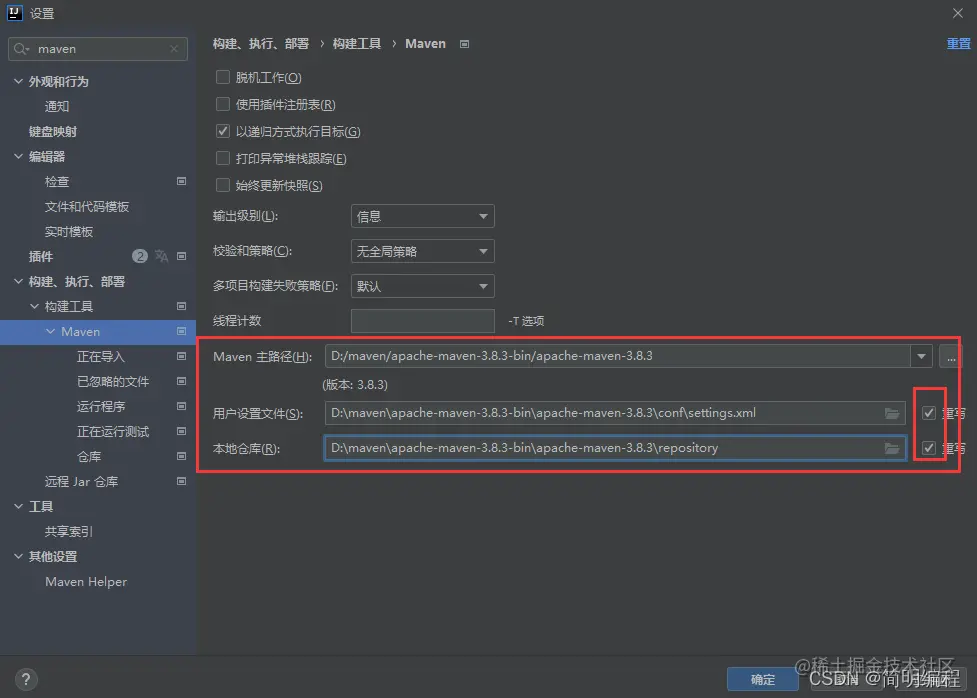
Task: Click the settings icon beside 检查 sidebar entry
Action: click(x=181, y=181)
